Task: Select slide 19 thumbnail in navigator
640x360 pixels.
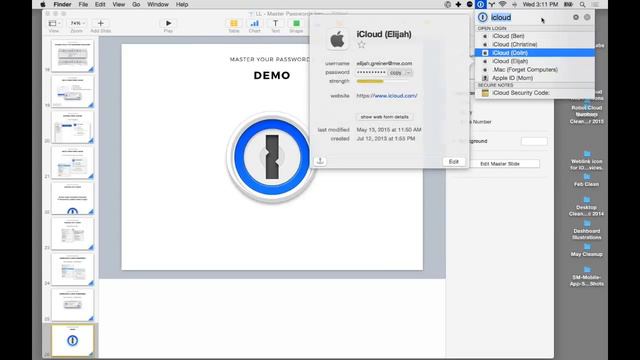Action: [72, 91]
